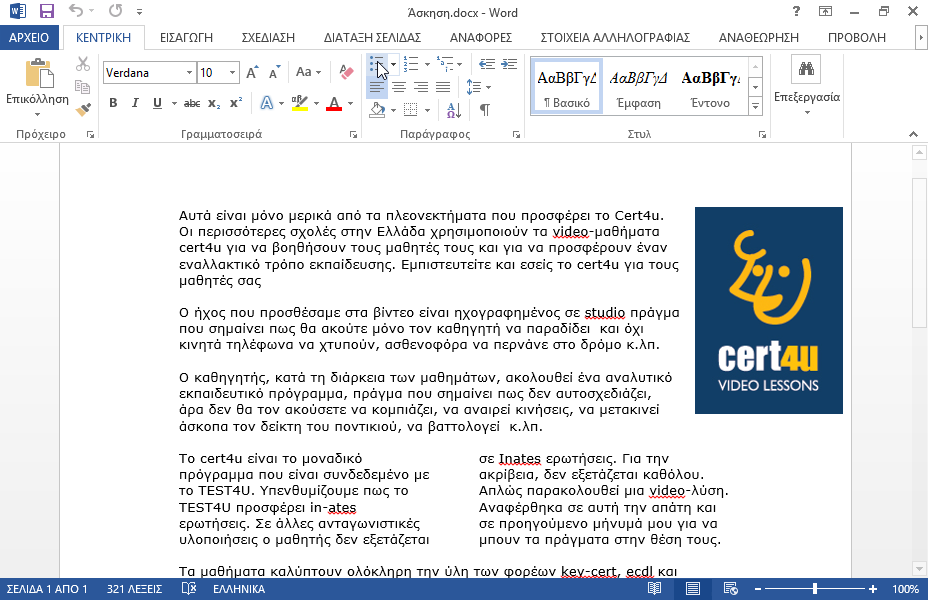Viewport: 928px width, 600px height.
Task: Click the 321 ΛΕΞΕΙΣ word count
Action: [x=134, y=589]
